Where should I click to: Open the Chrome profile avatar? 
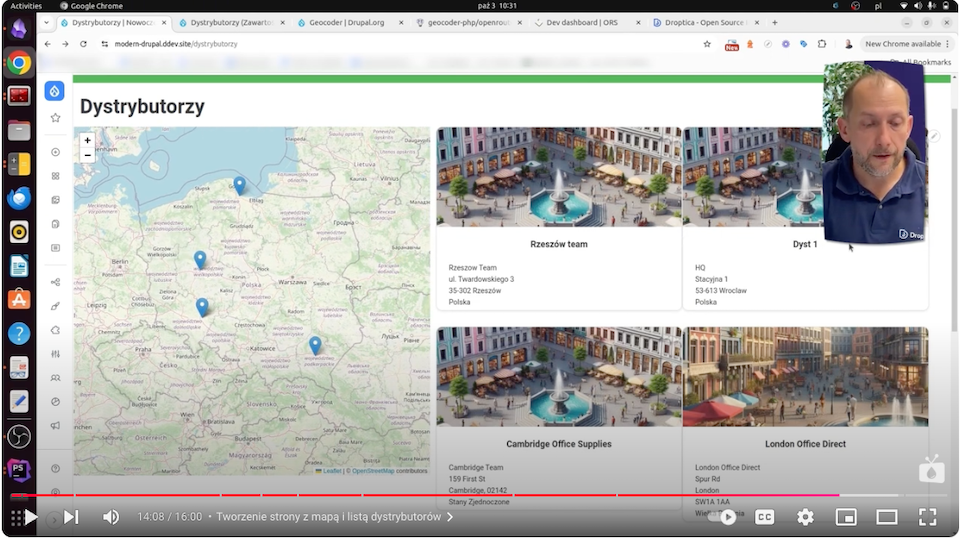tap(848, 44)
